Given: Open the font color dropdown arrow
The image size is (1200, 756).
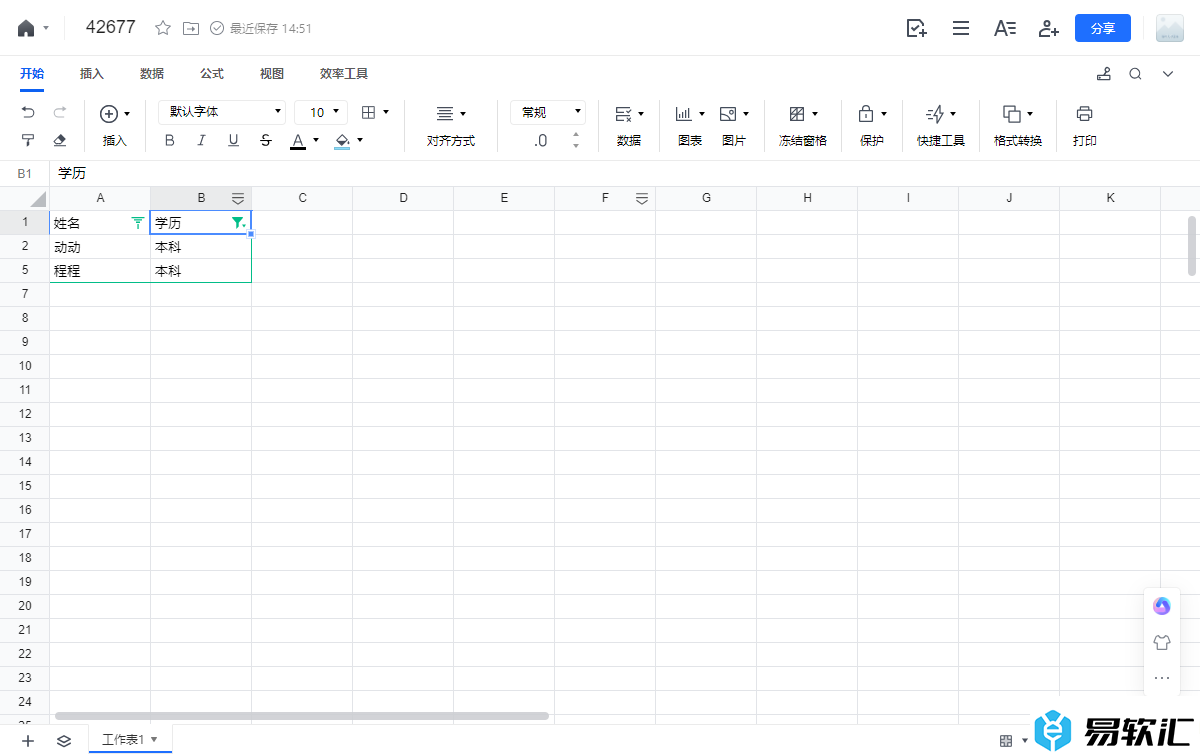Looking at the screenshot, I should [x=316, y=141].
